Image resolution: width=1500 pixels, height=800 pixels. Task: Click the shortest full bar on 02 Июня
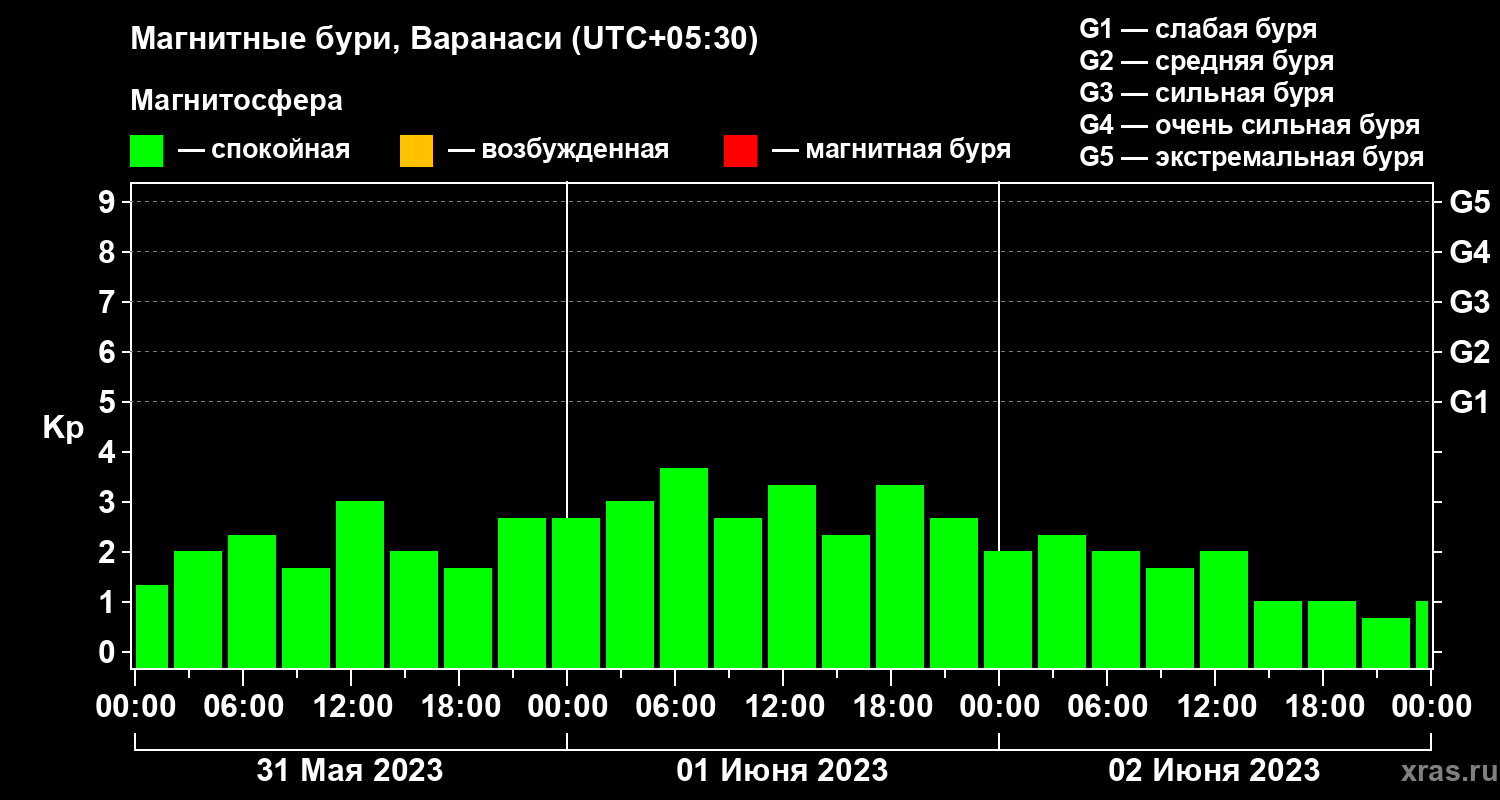click(1386, 643)
